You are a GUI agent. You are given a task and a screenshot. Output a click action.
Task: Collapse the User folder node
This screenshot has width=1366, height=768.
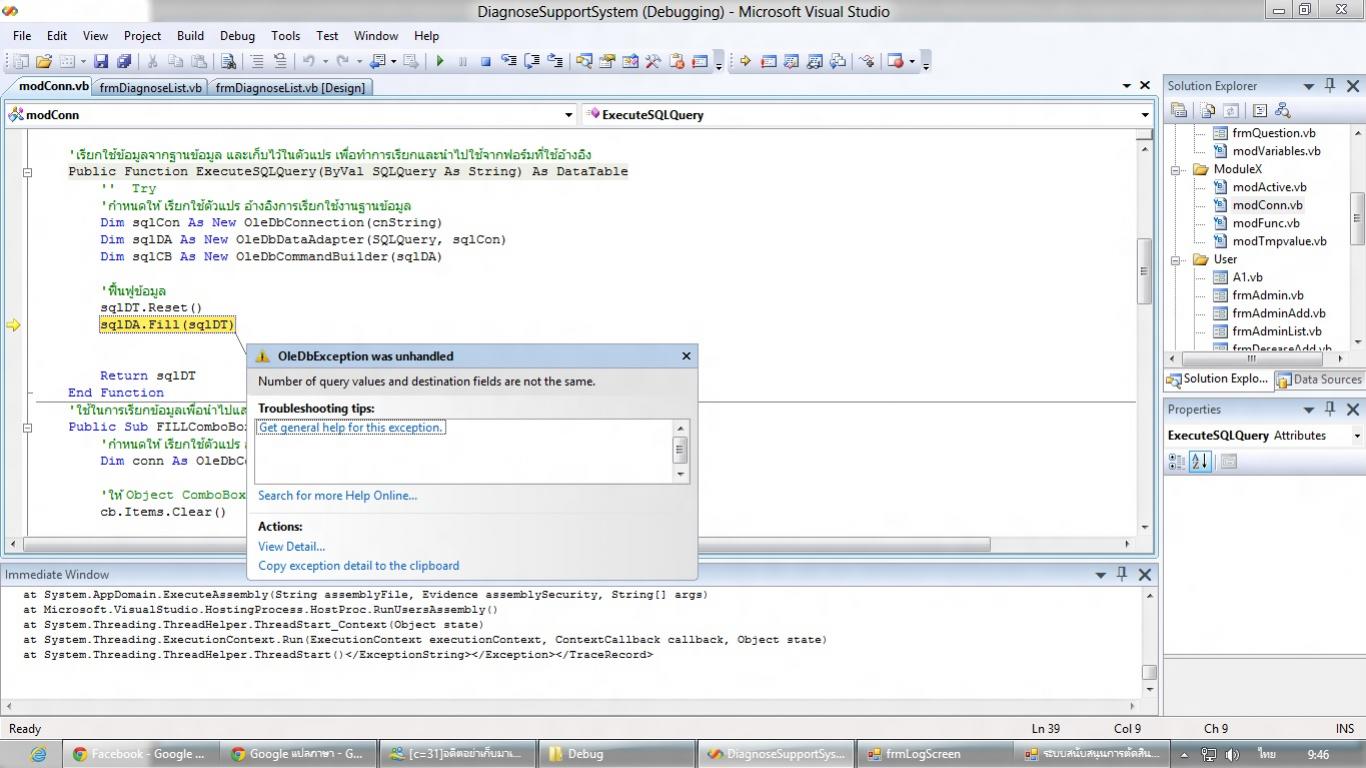pyautogui.click(x=1177, y=259)
